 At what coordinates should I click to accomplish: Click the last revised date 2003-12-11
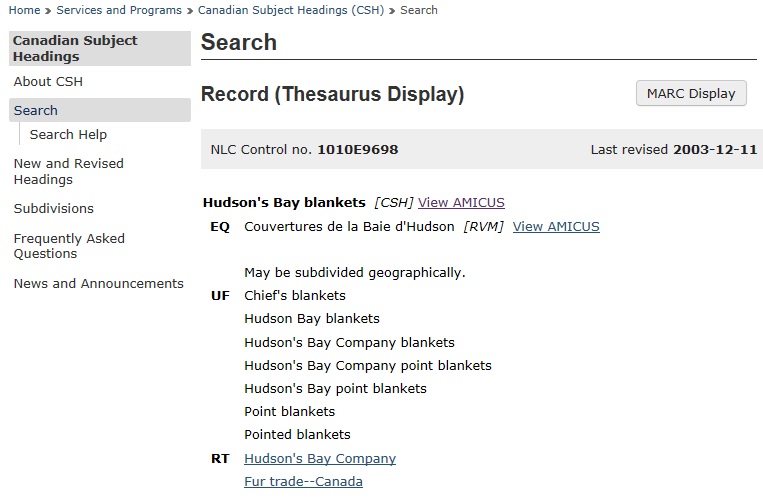715,150
